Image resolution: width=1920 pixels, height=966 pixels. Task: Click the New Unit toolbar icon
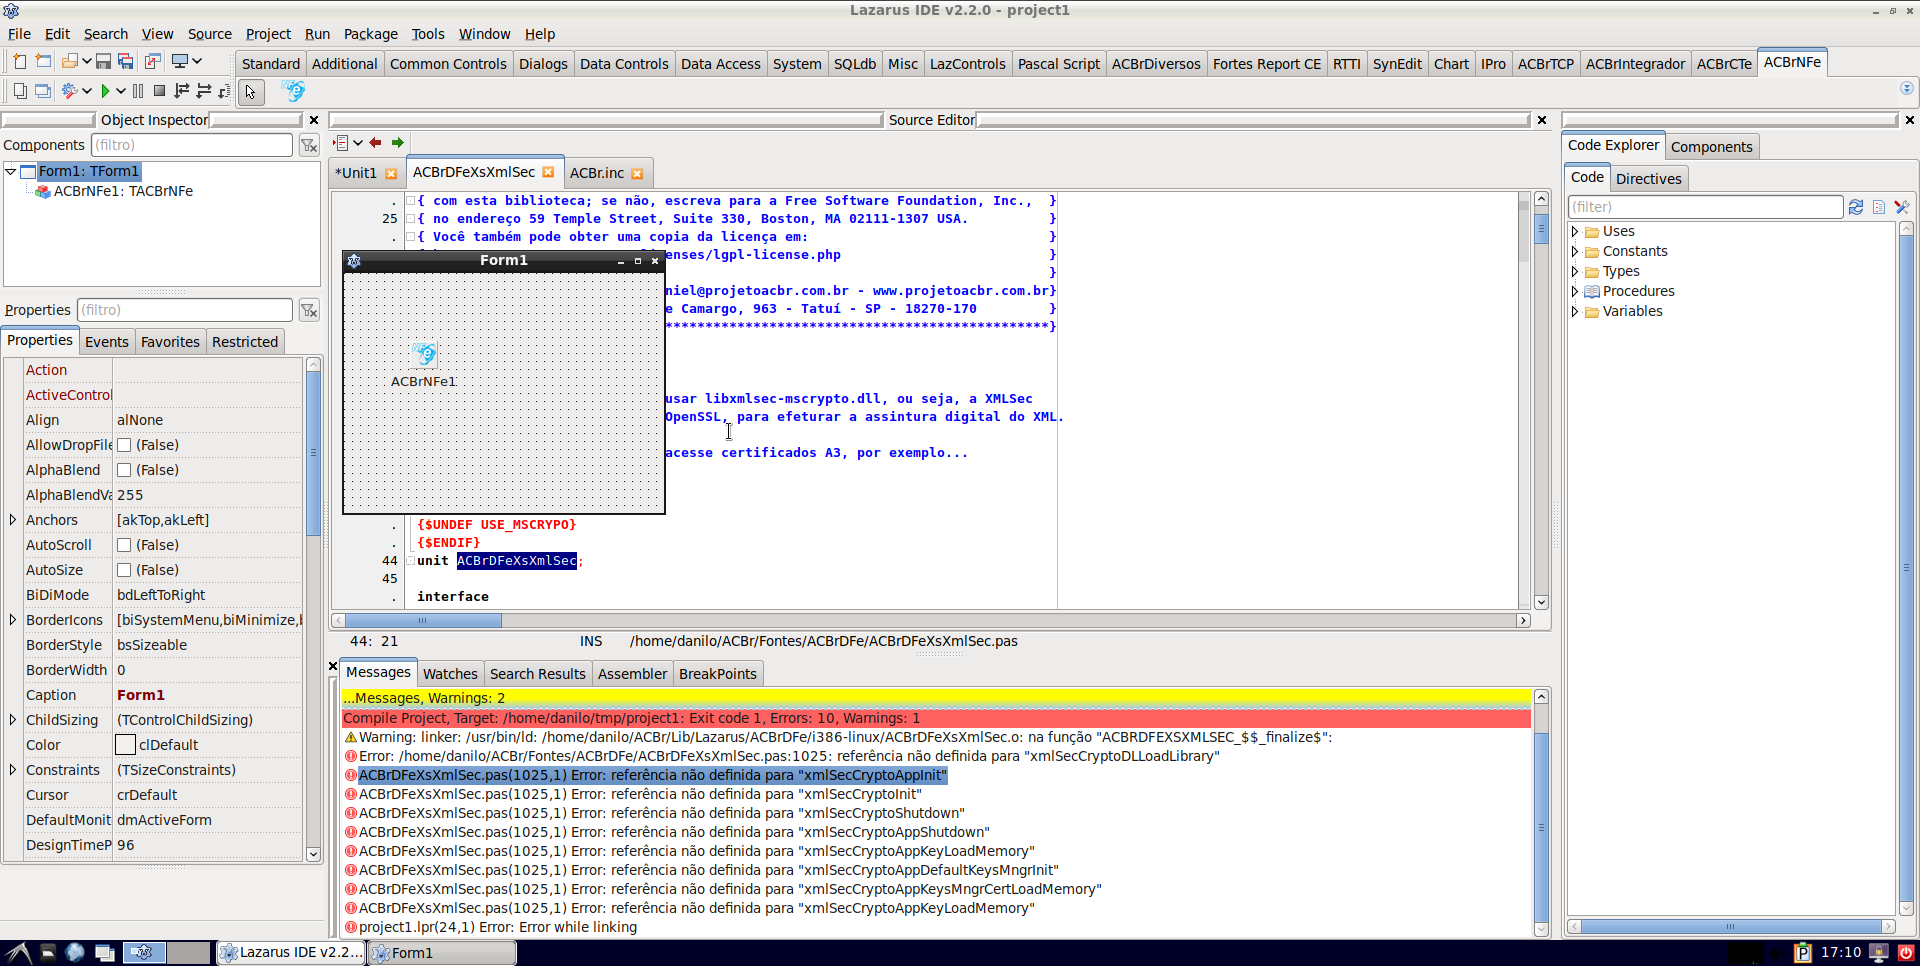(x=19, y=62)
